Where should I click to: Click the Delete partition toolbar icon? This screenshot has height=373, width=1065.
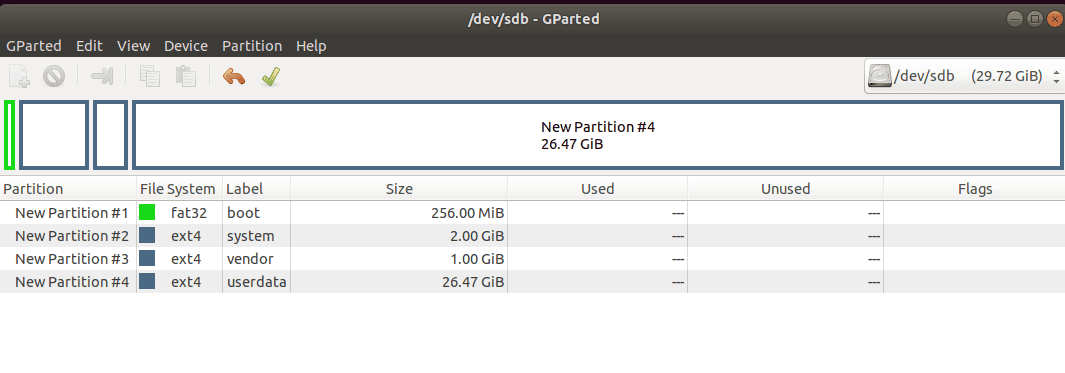click(x=54, y=76)
